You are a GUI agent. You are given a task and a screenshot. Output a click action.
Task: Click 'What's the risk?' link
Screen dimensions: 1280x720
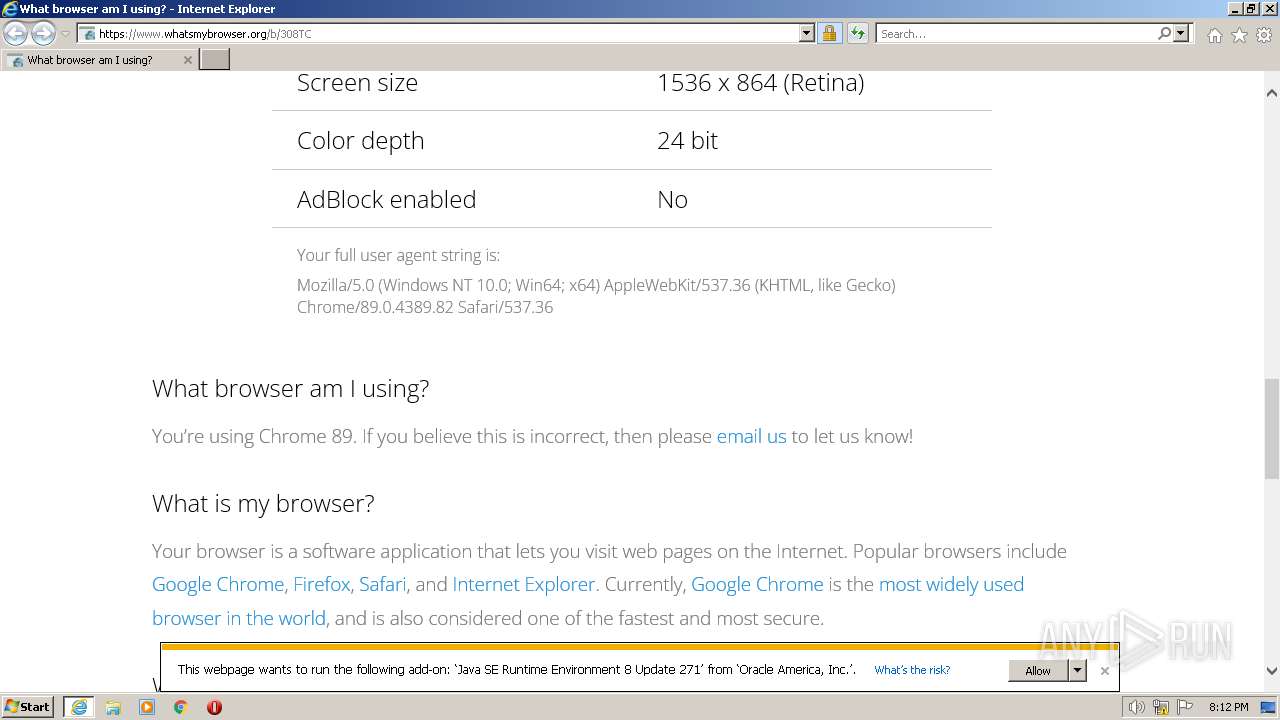[912, 670]
